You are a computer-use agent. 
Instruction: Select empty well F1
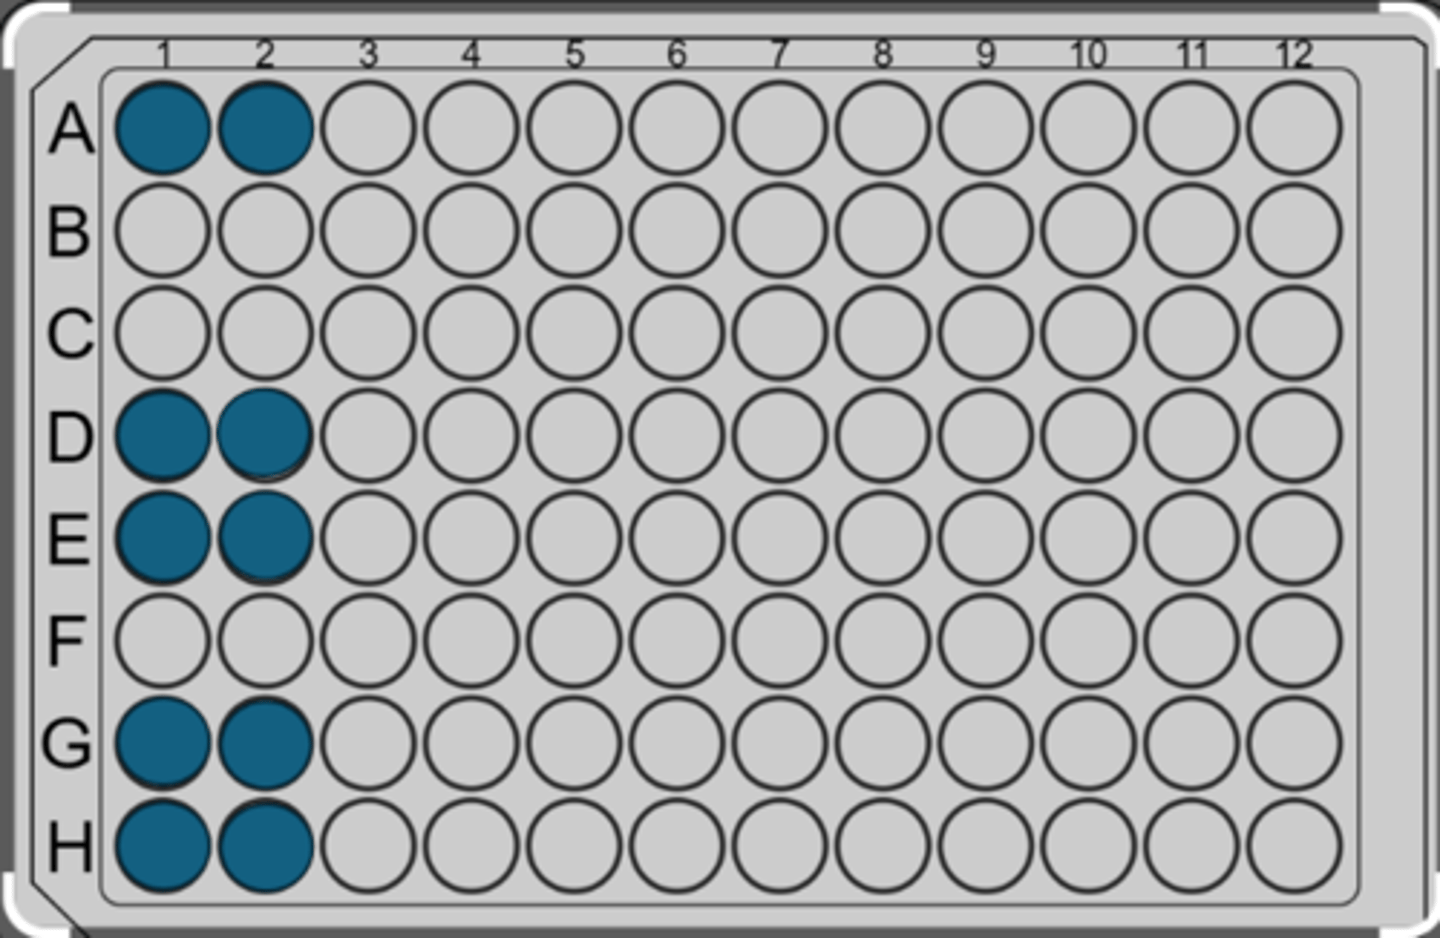(x=162, y=641)
